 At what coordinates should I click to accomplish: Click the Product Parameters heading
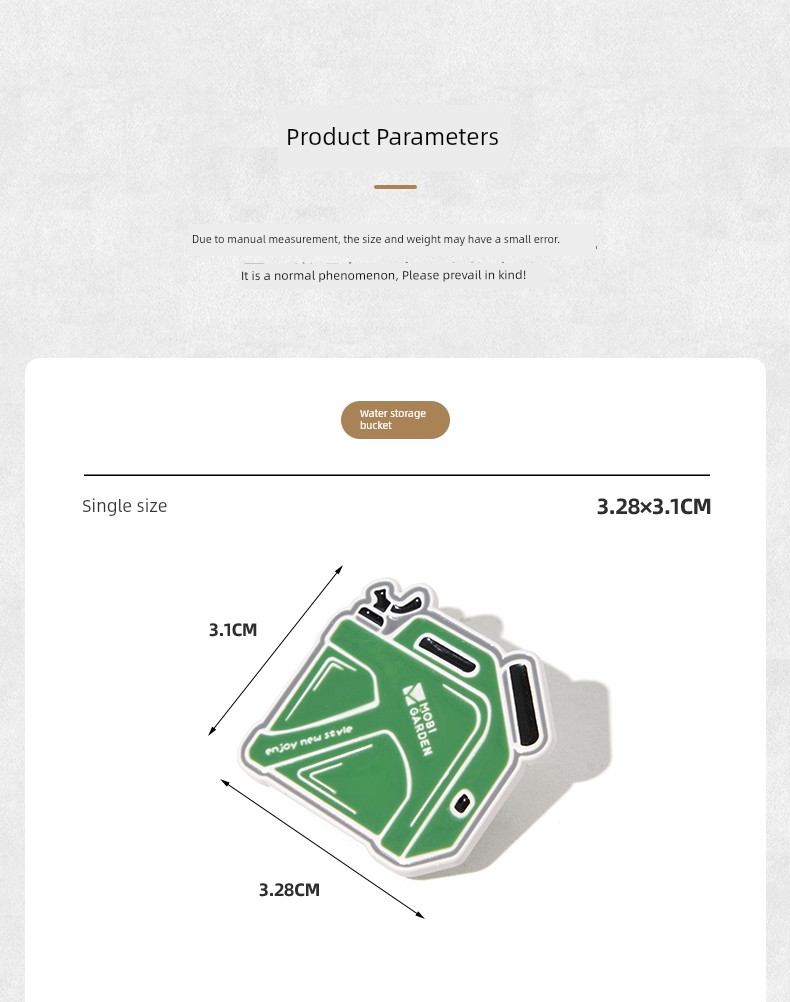[392, 137]
